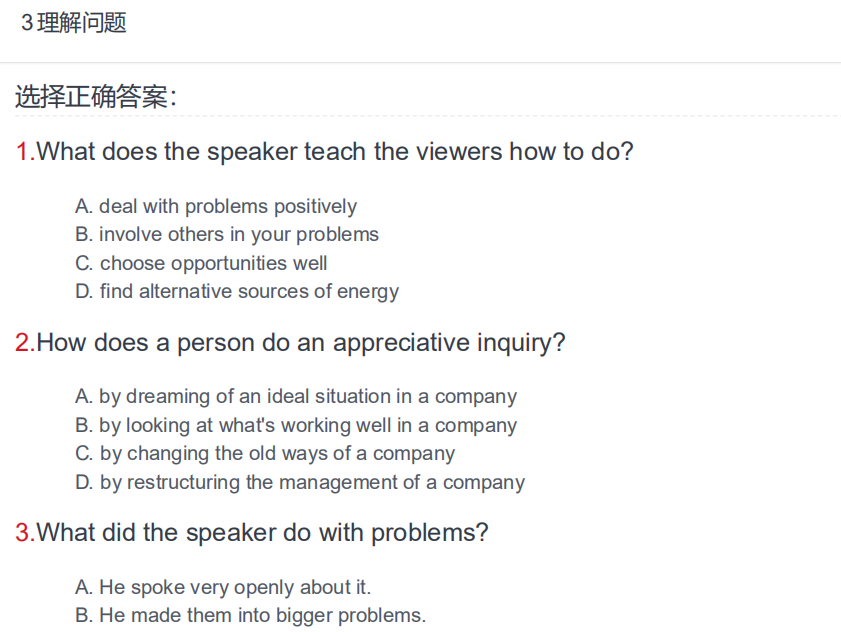
Task: Select answer A deal with problems positively
Action: point(216,207)
